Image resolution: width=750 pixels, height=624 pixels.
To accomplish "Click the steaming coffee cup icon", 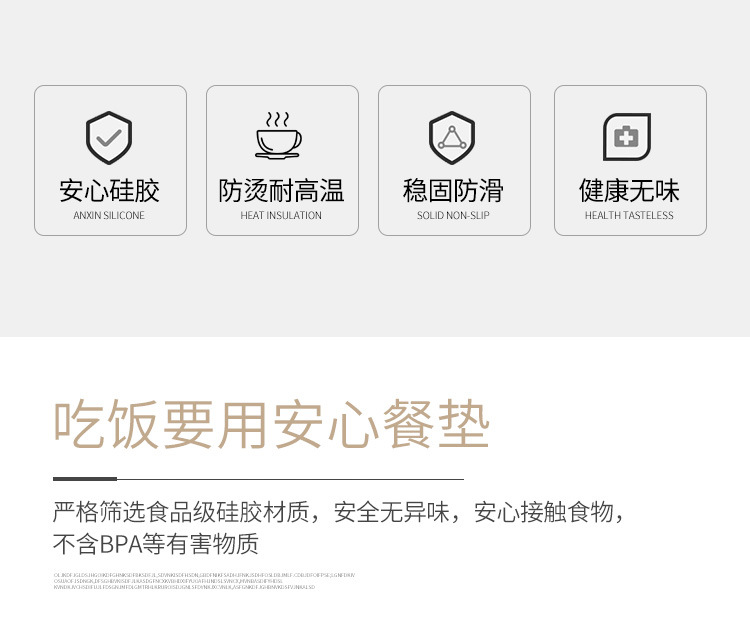I will [x=278, y=135].
